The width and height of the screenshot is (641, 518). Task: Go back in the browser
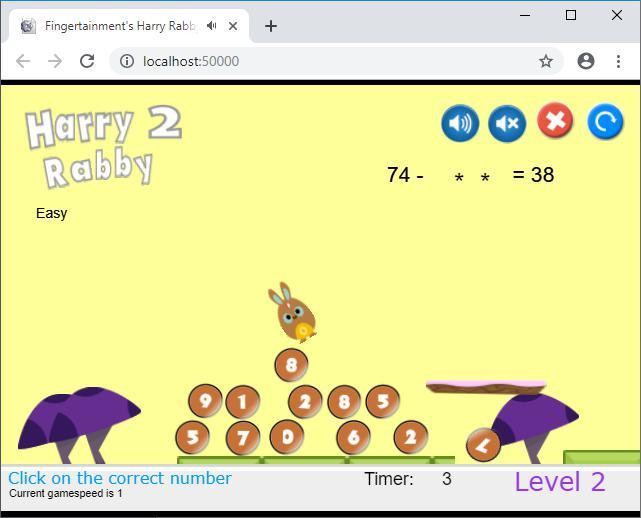click(x=23, y=61)
